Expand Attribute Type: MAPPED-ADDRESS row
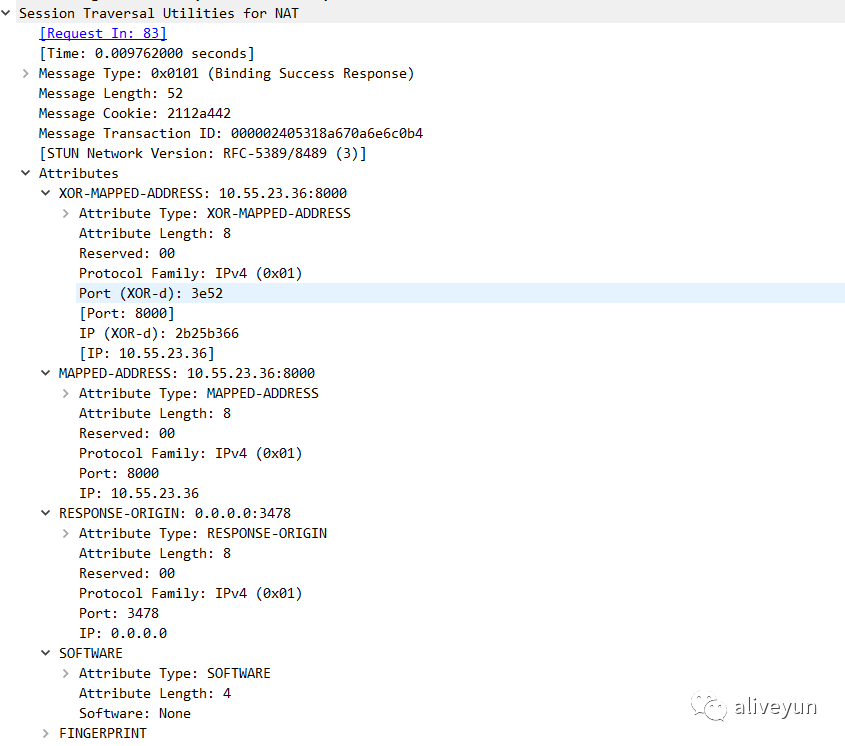 pyautogui.click(x=66, y=393)
